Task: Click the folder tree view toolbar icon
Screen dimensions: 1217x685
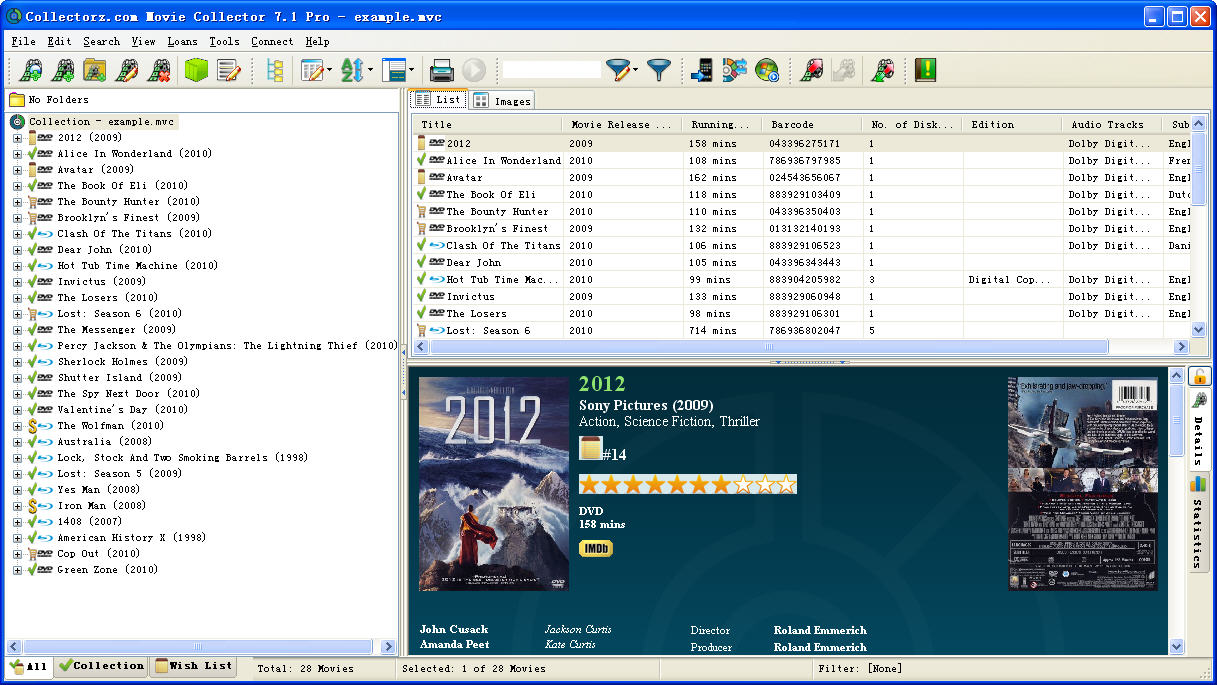Action: click(274, 70)
